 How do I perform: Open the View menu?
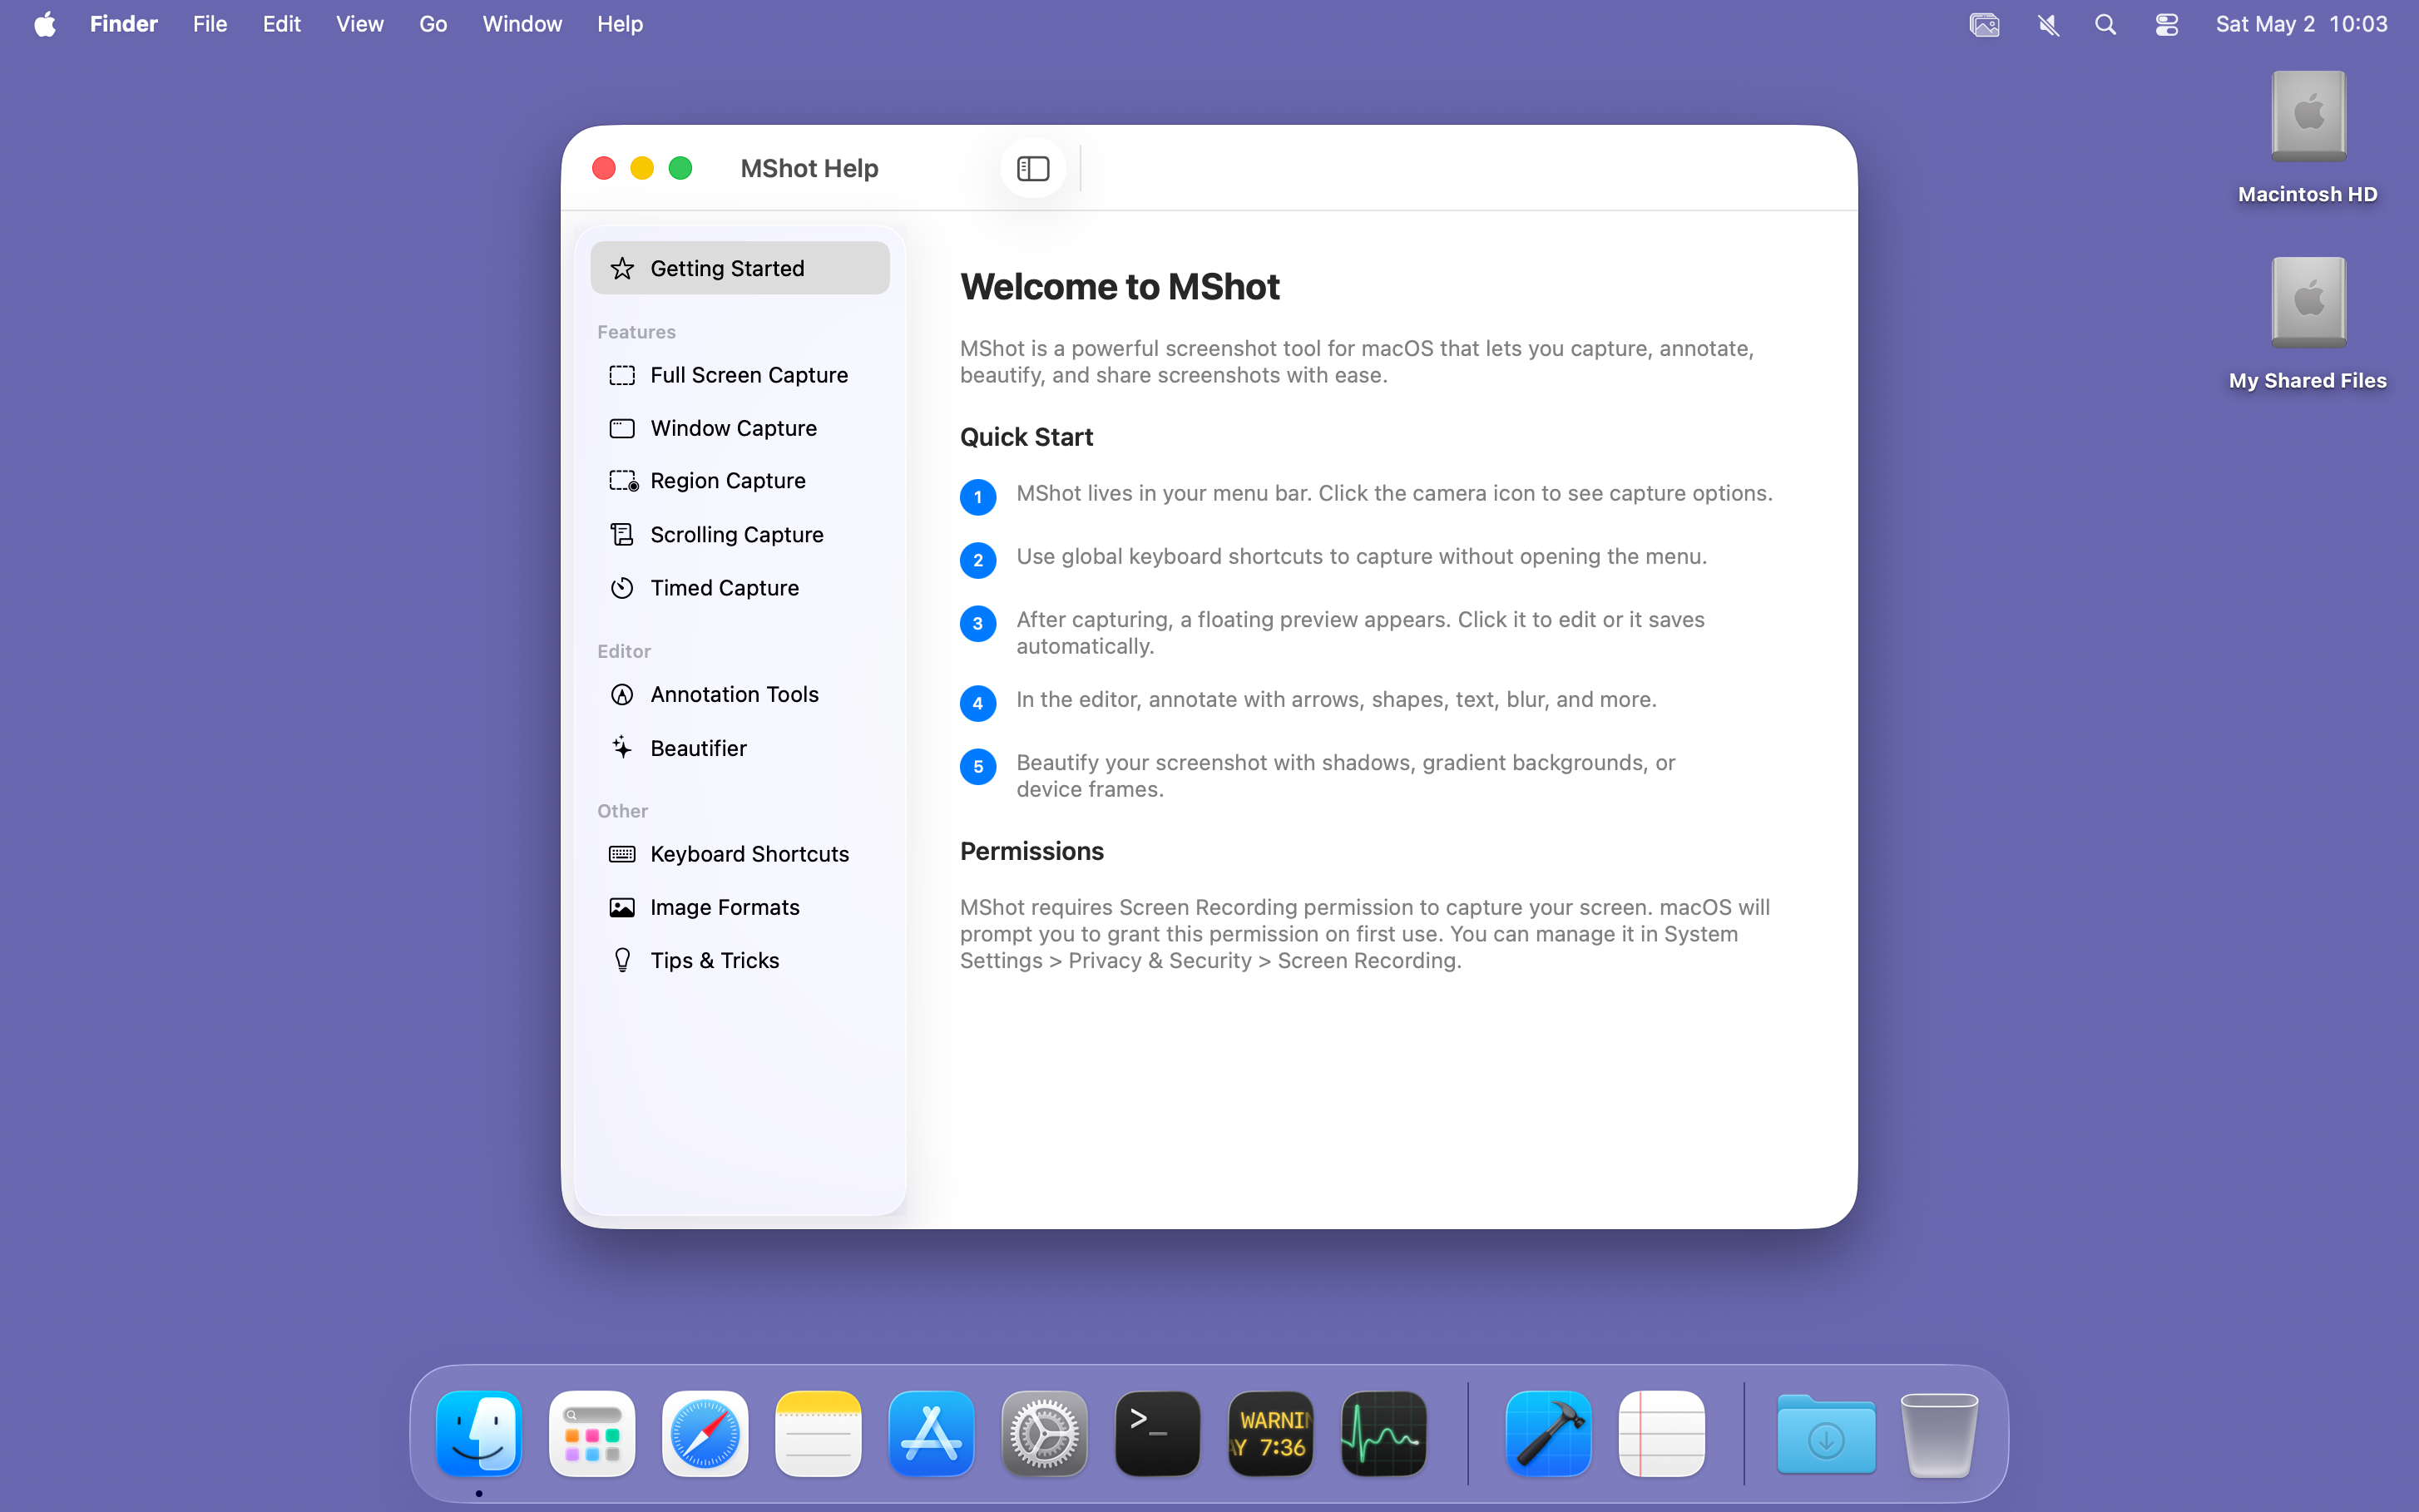[x=360, y=24]
